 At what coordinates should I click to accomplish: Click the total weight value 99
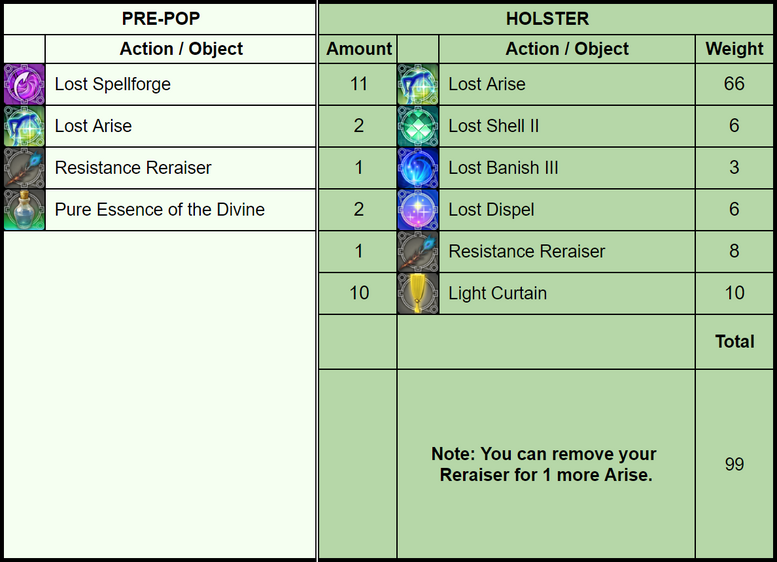click(x=734, y=464)
